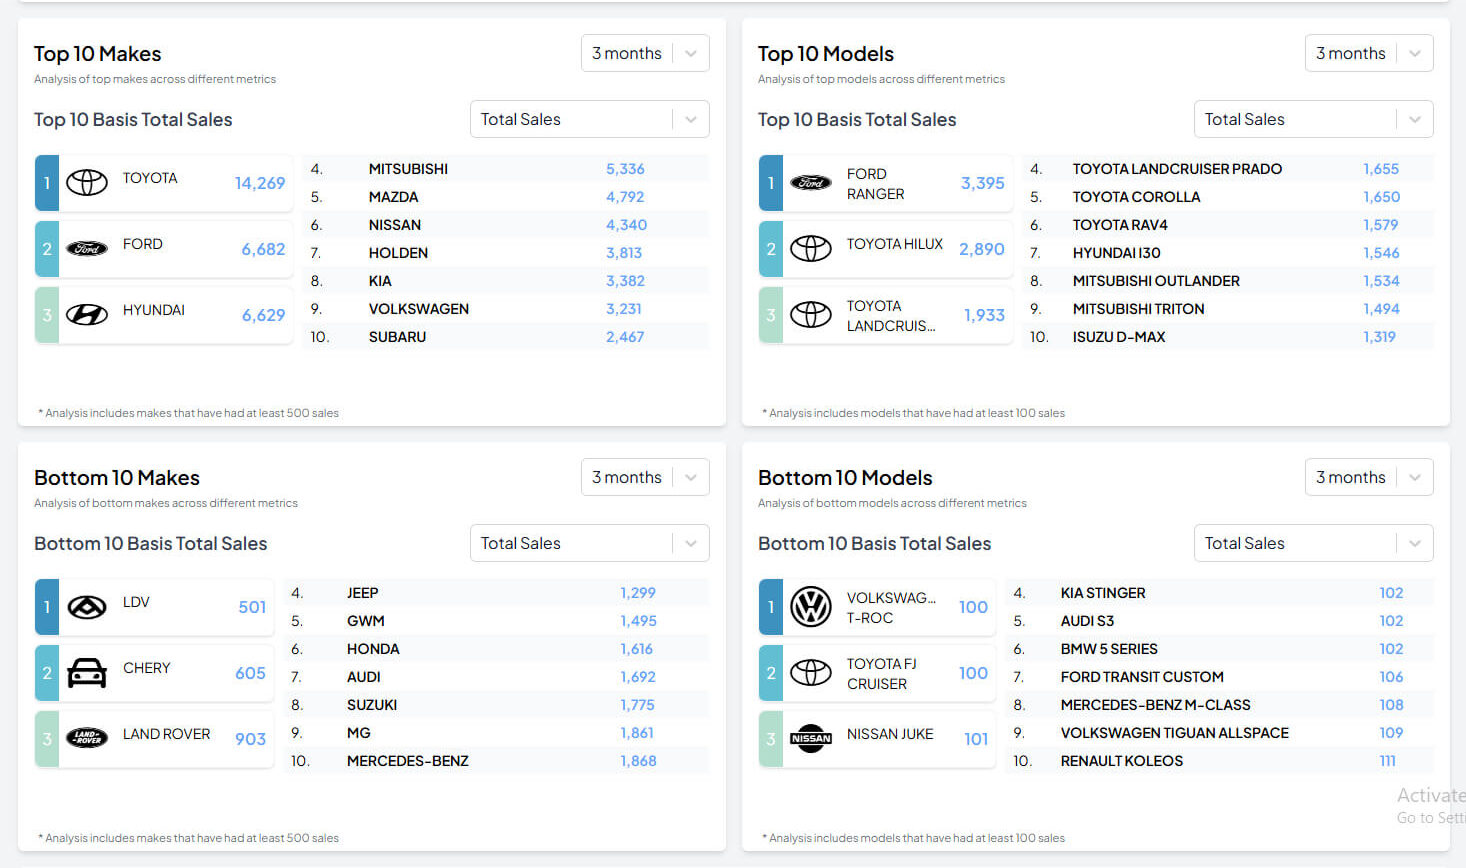Click the CHERY make name
1466x868 pixels.
pos(147,668)
